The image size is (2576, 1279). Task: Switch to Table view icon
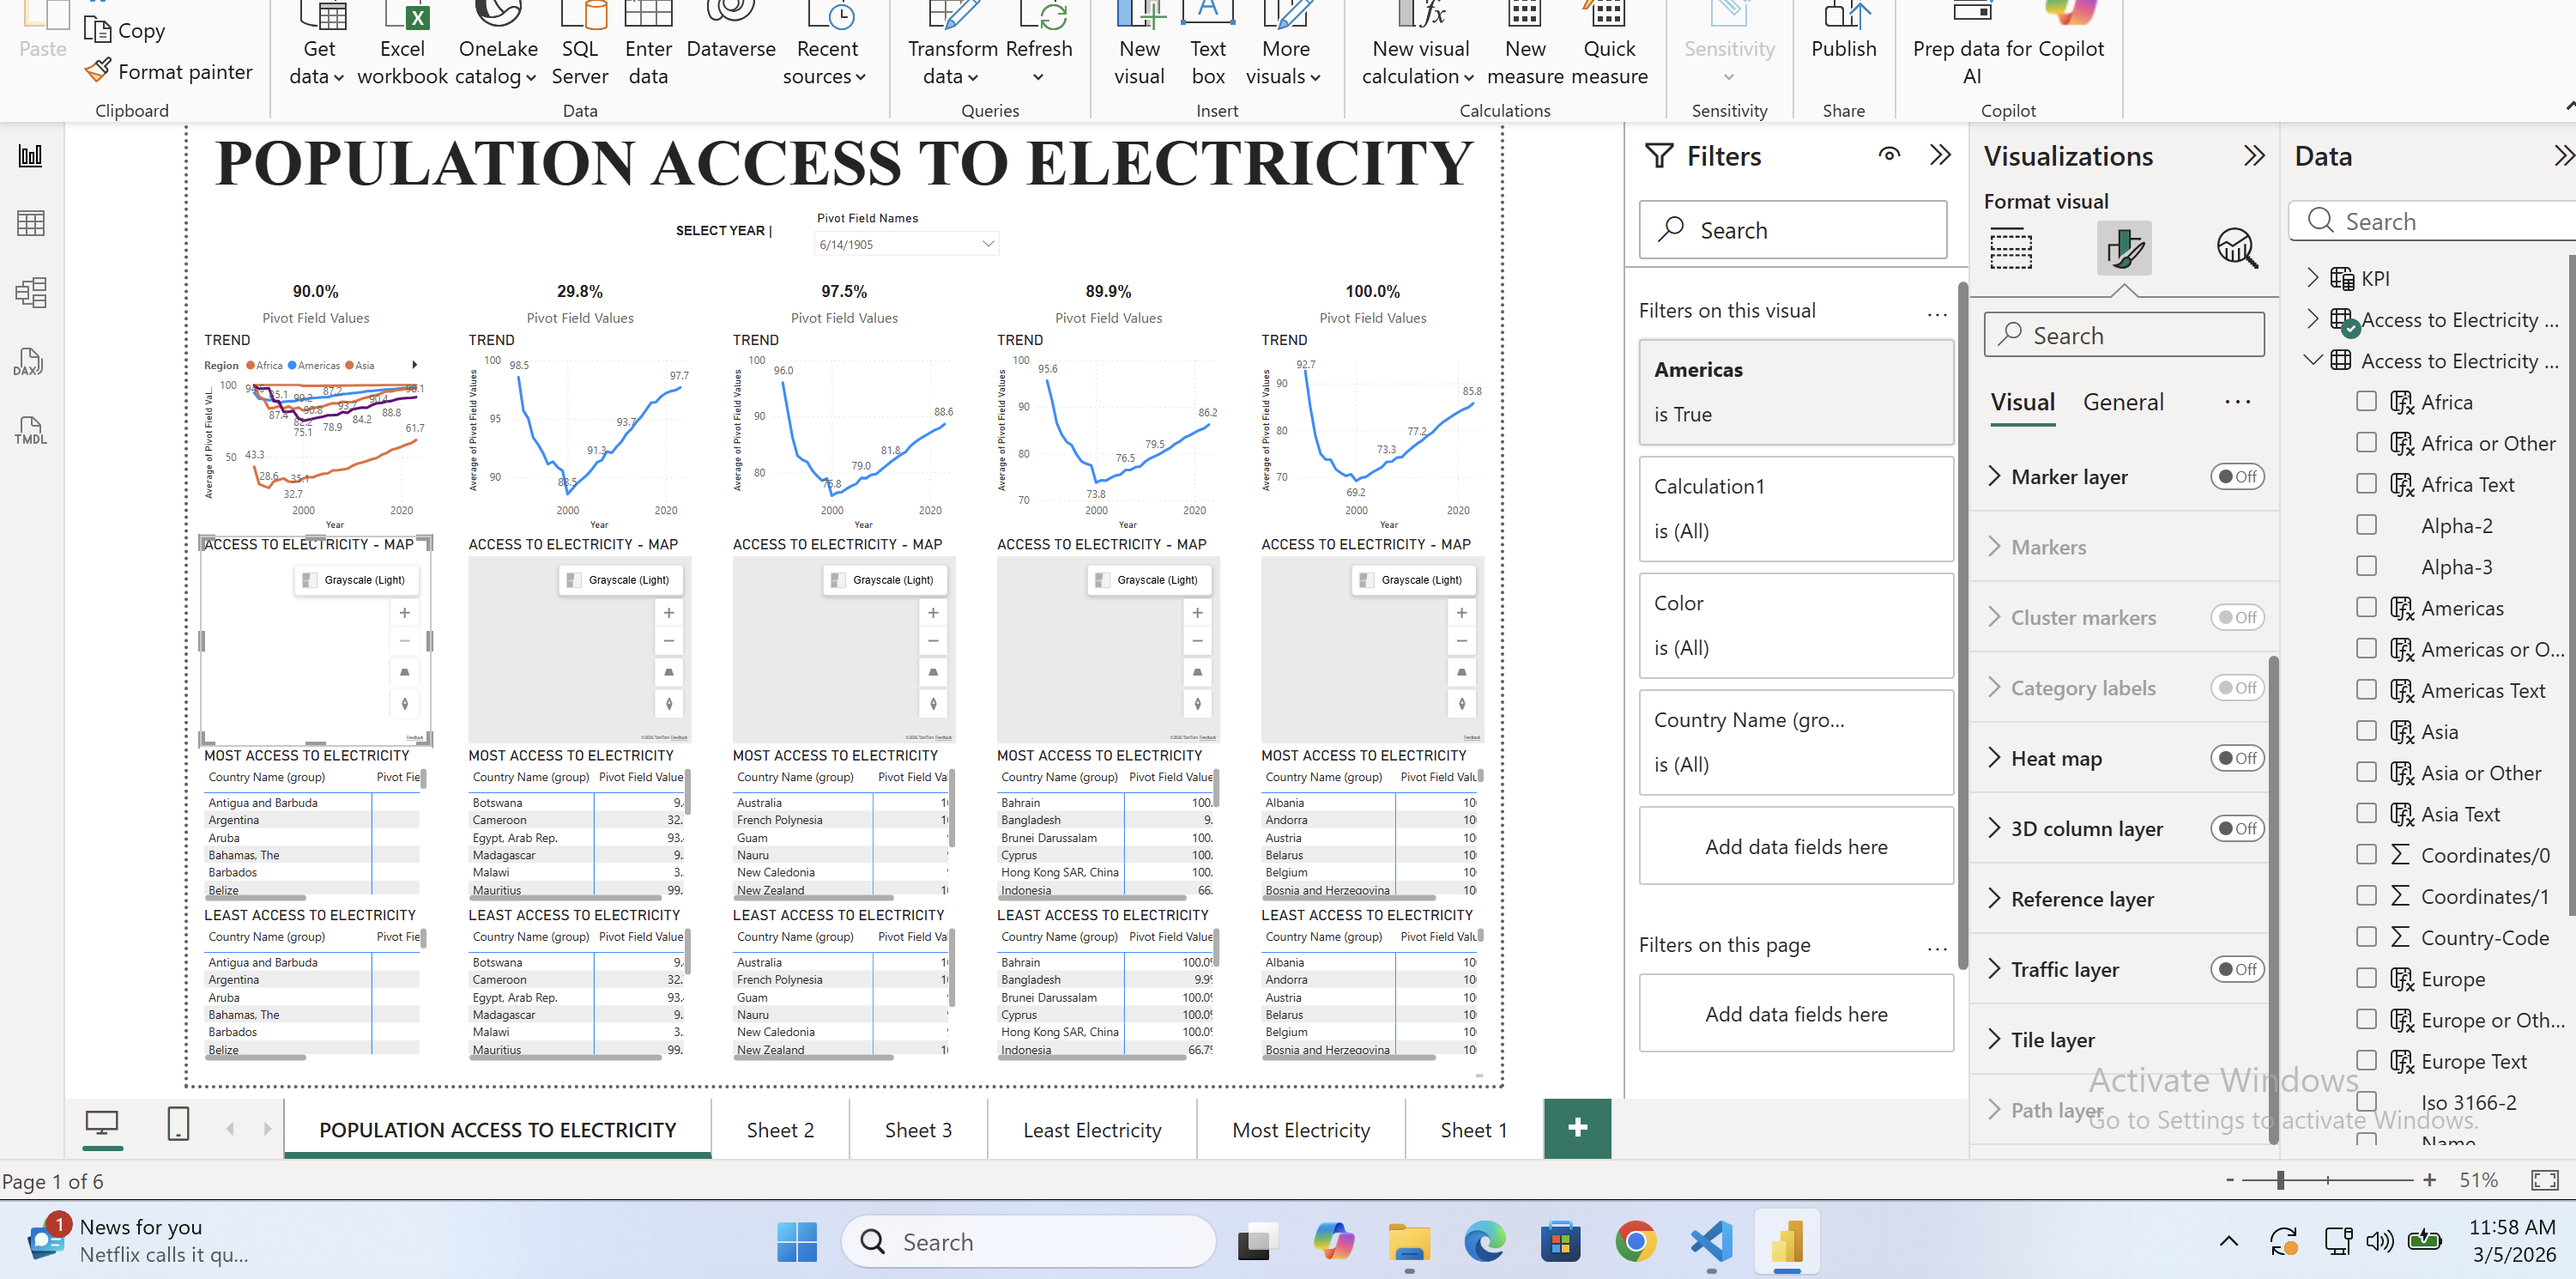click(x=31, y=224)
